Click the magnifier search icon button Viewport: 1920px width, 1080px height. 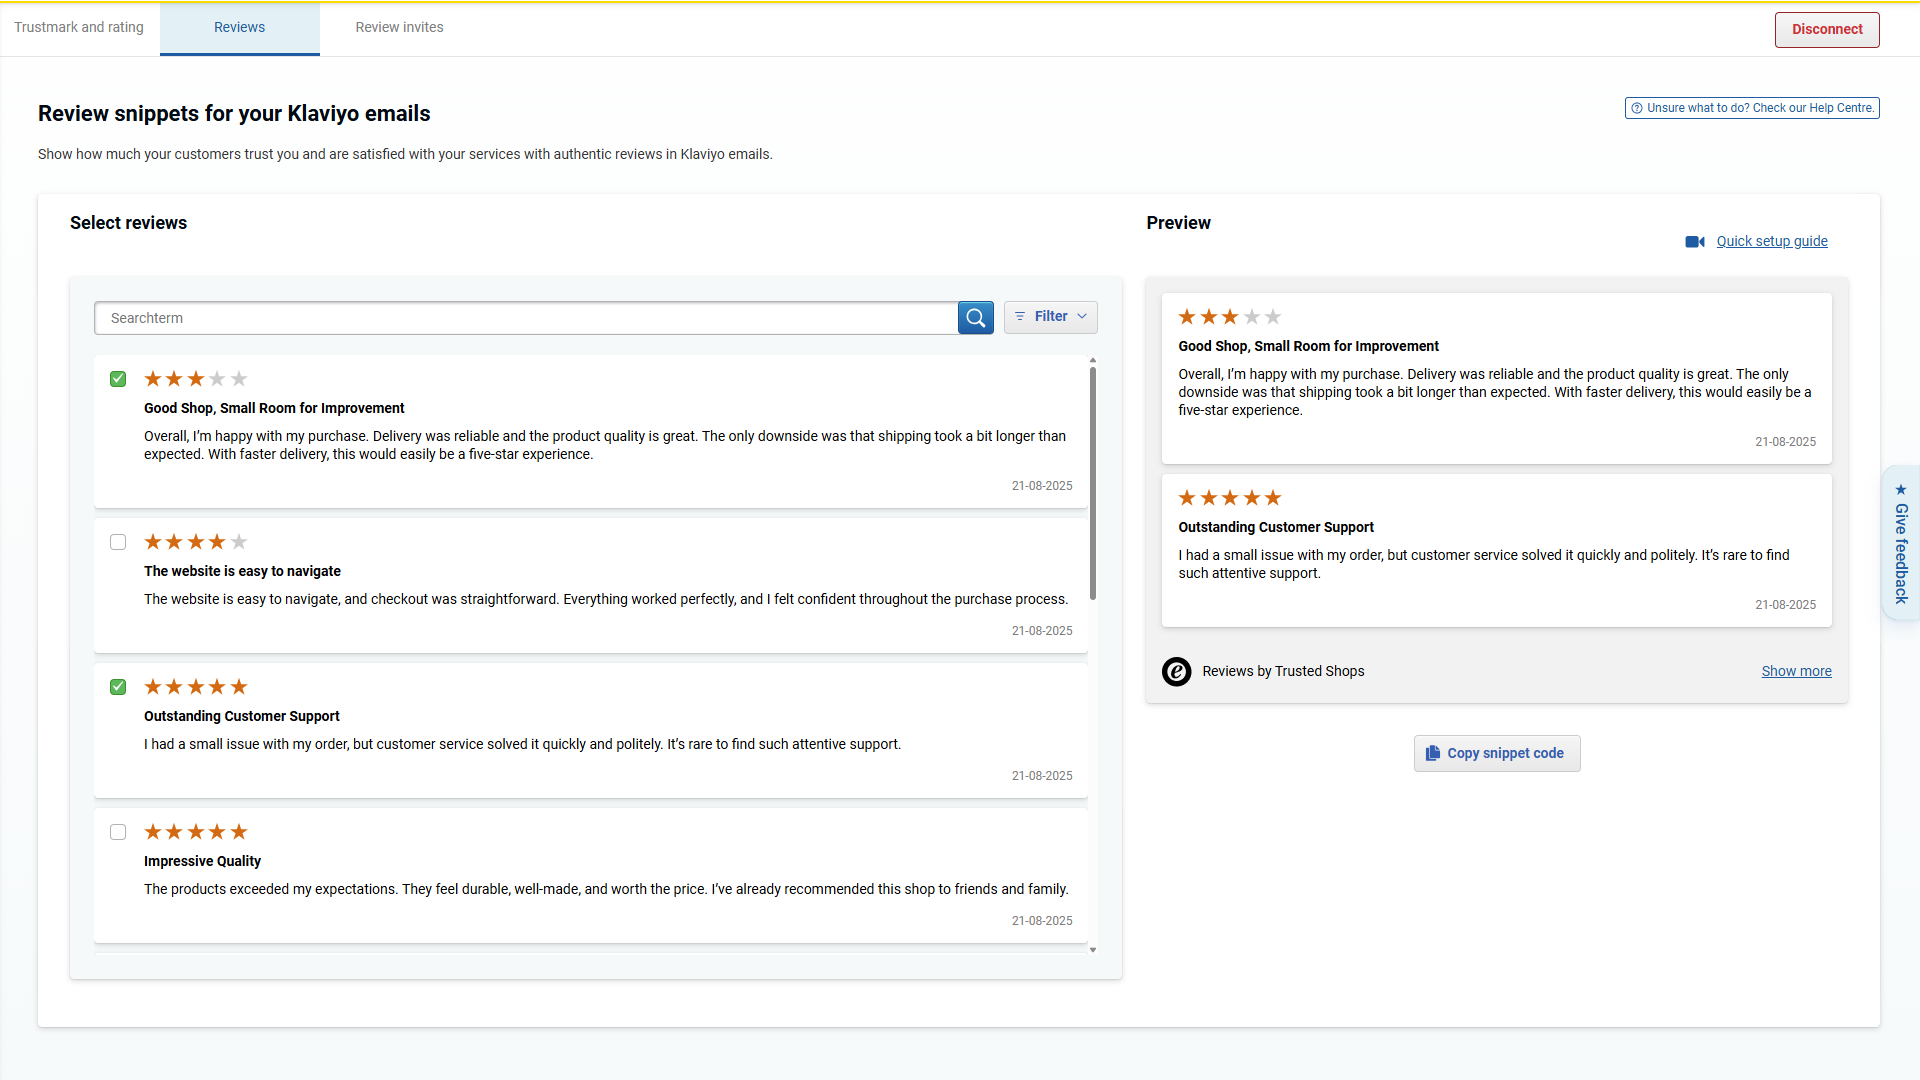(975, 318)
